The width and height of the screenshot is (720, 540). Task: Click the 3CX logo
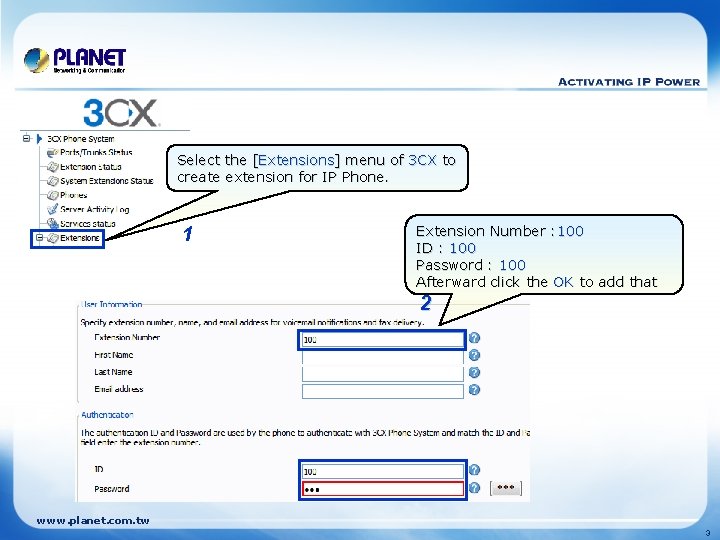point(121,113)
